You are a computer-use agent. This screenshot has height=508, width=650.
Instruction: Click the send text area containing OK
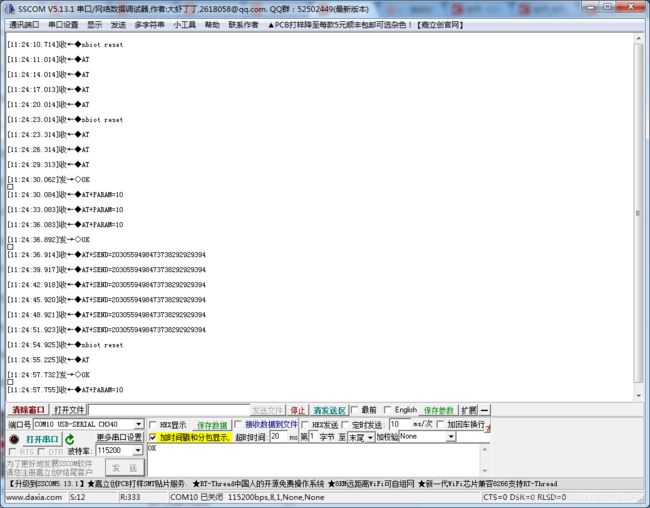coord(314,460)
